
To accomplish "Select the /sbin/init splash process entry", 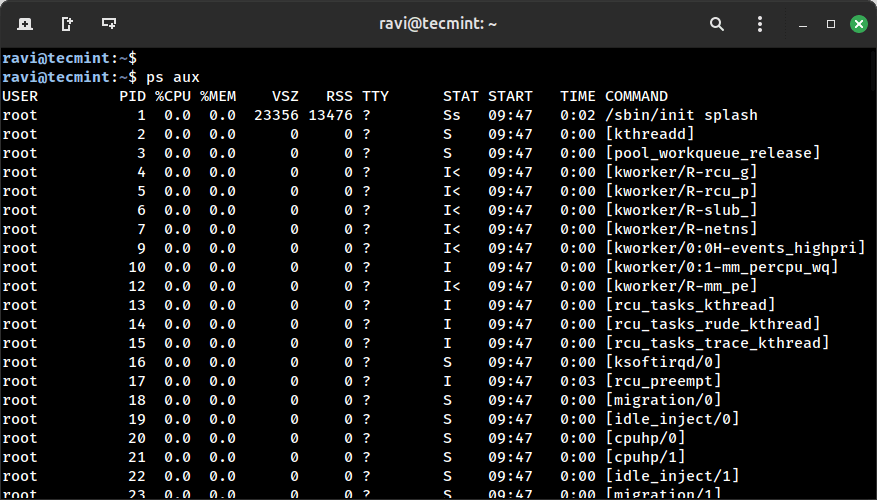I will [681, 115].
